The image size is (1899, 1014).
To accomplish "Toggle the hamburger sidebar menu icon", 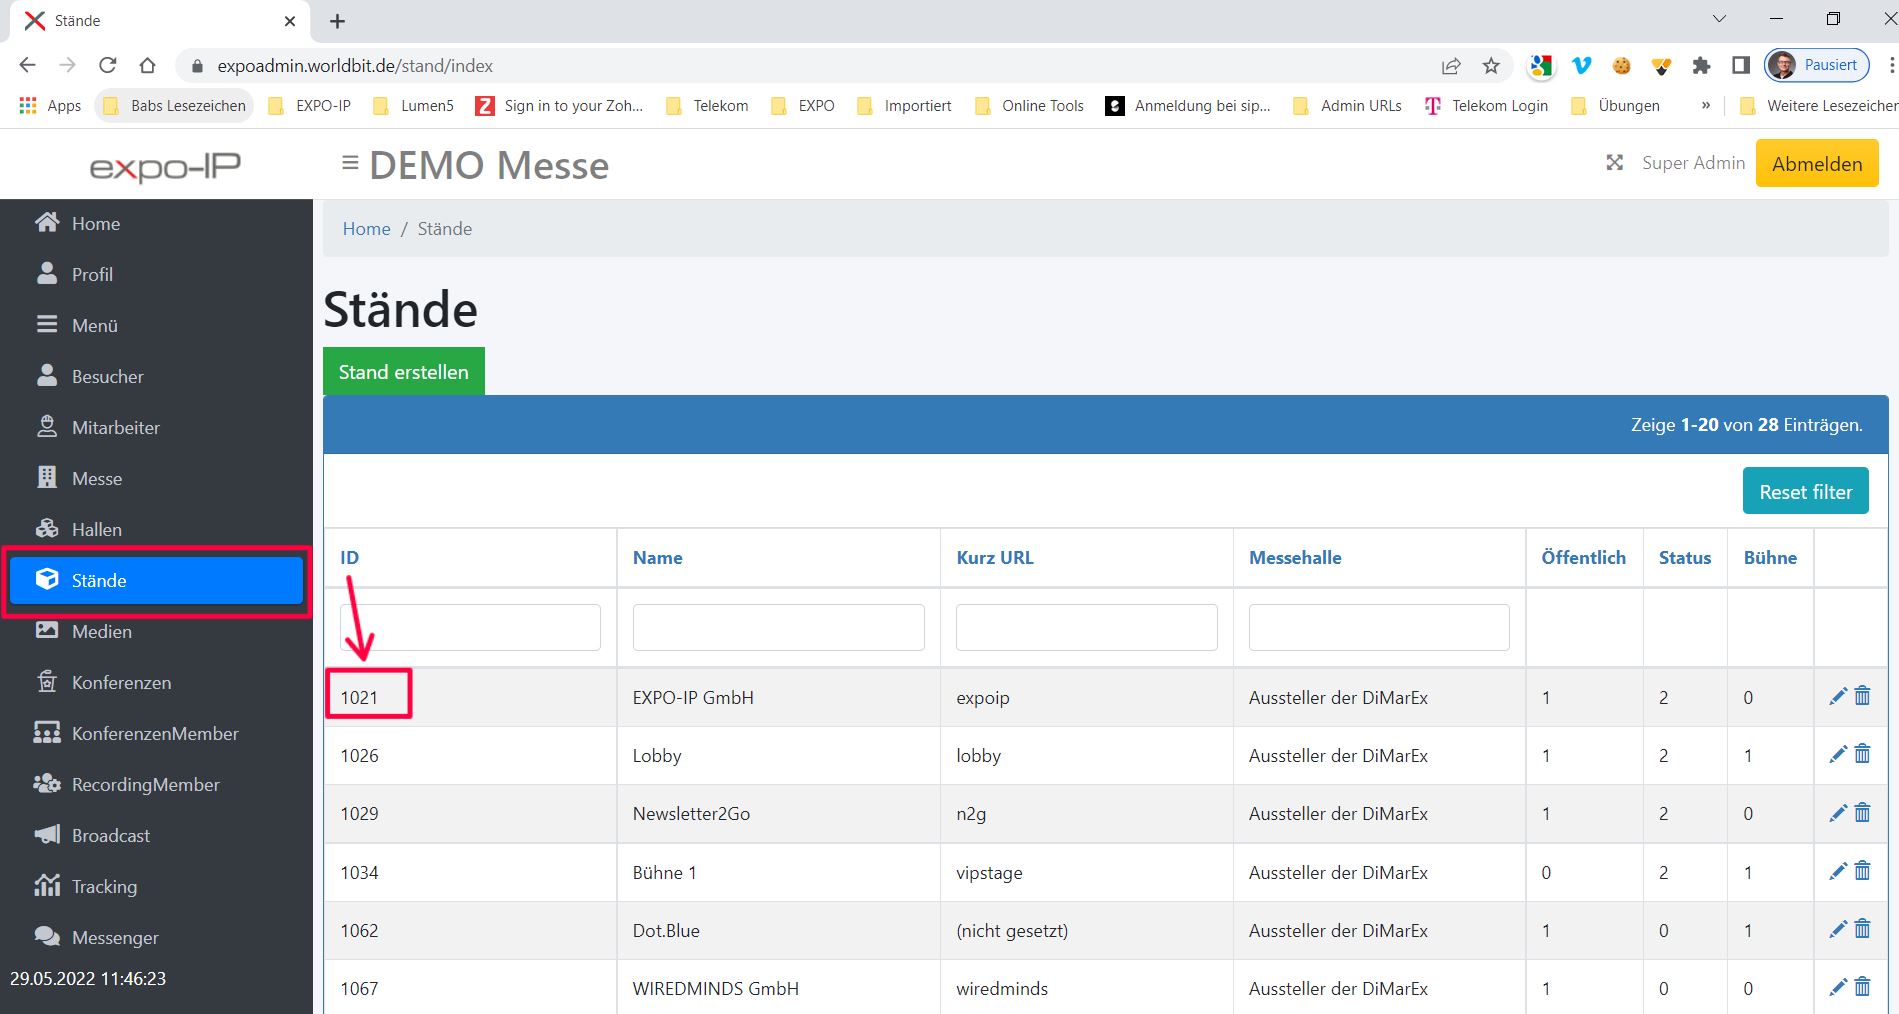I will click(350, 163).
